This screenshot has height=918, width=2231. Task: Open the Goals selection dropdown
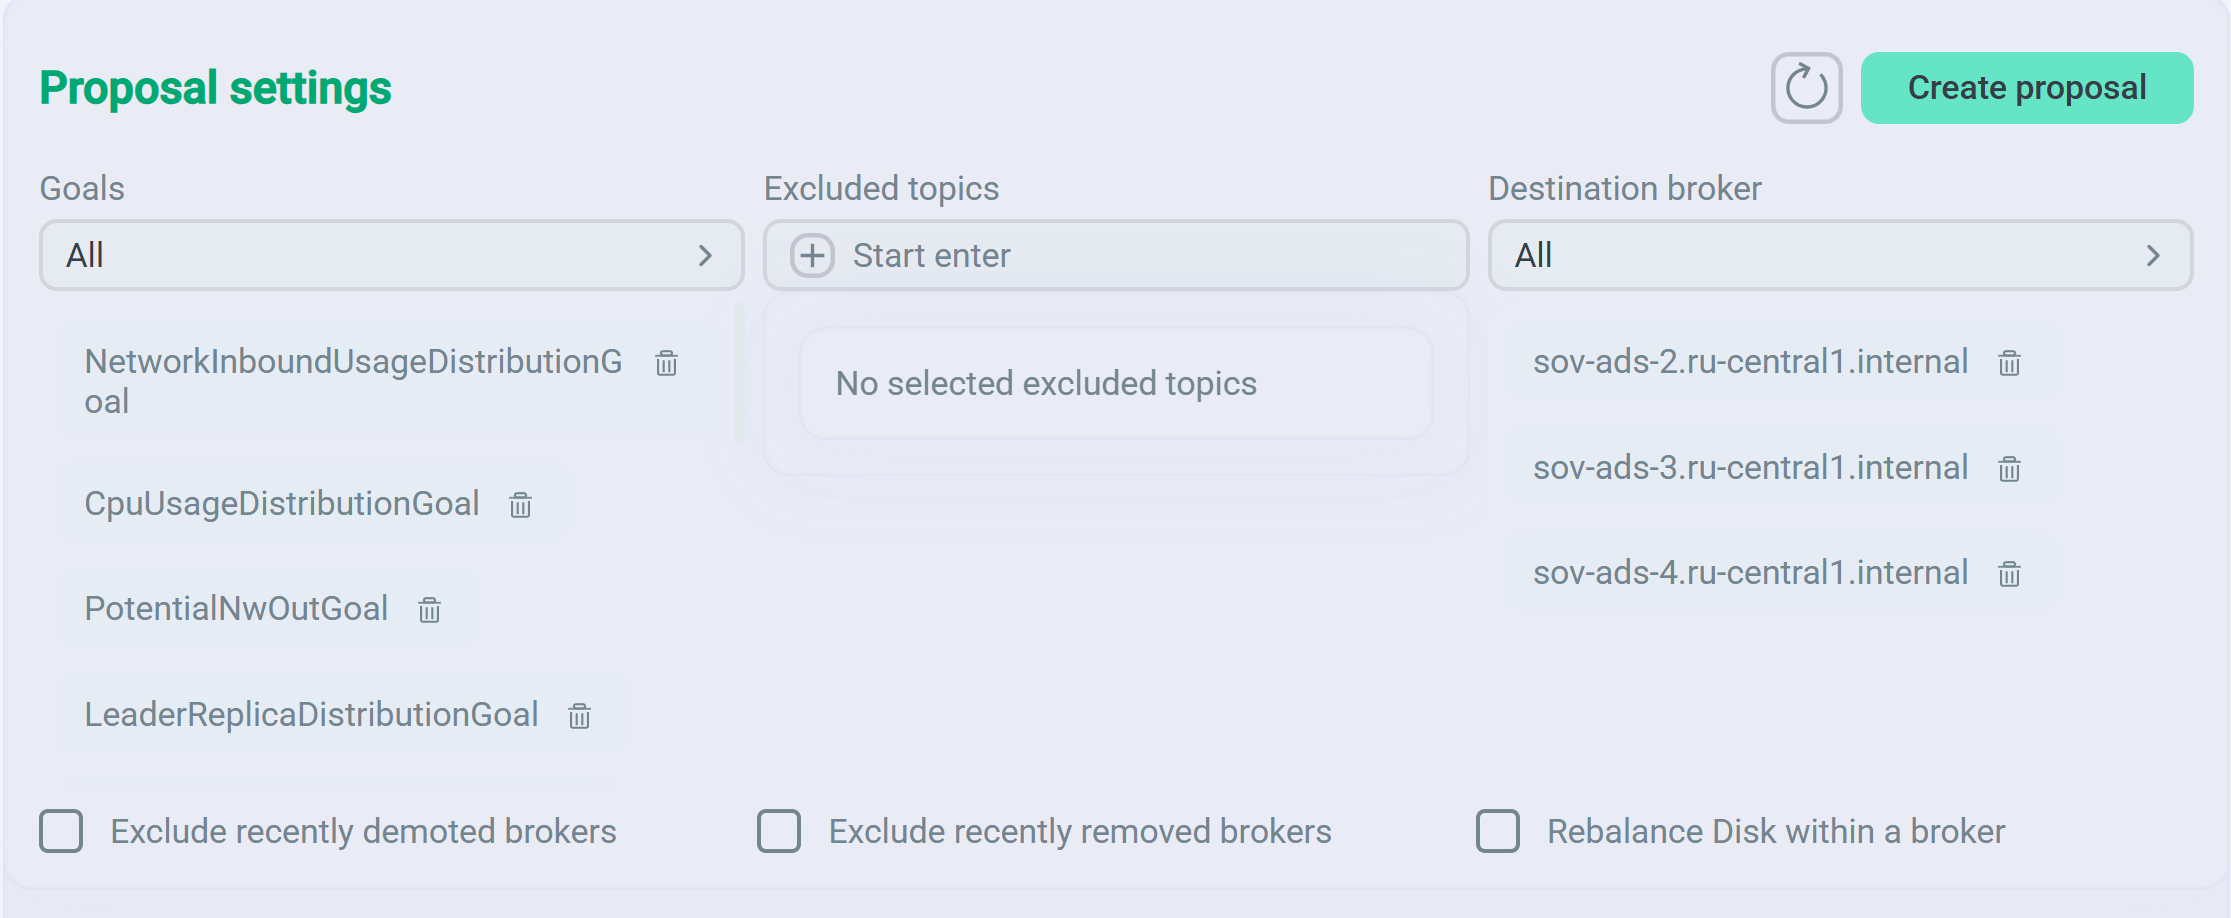click(391, 256)
